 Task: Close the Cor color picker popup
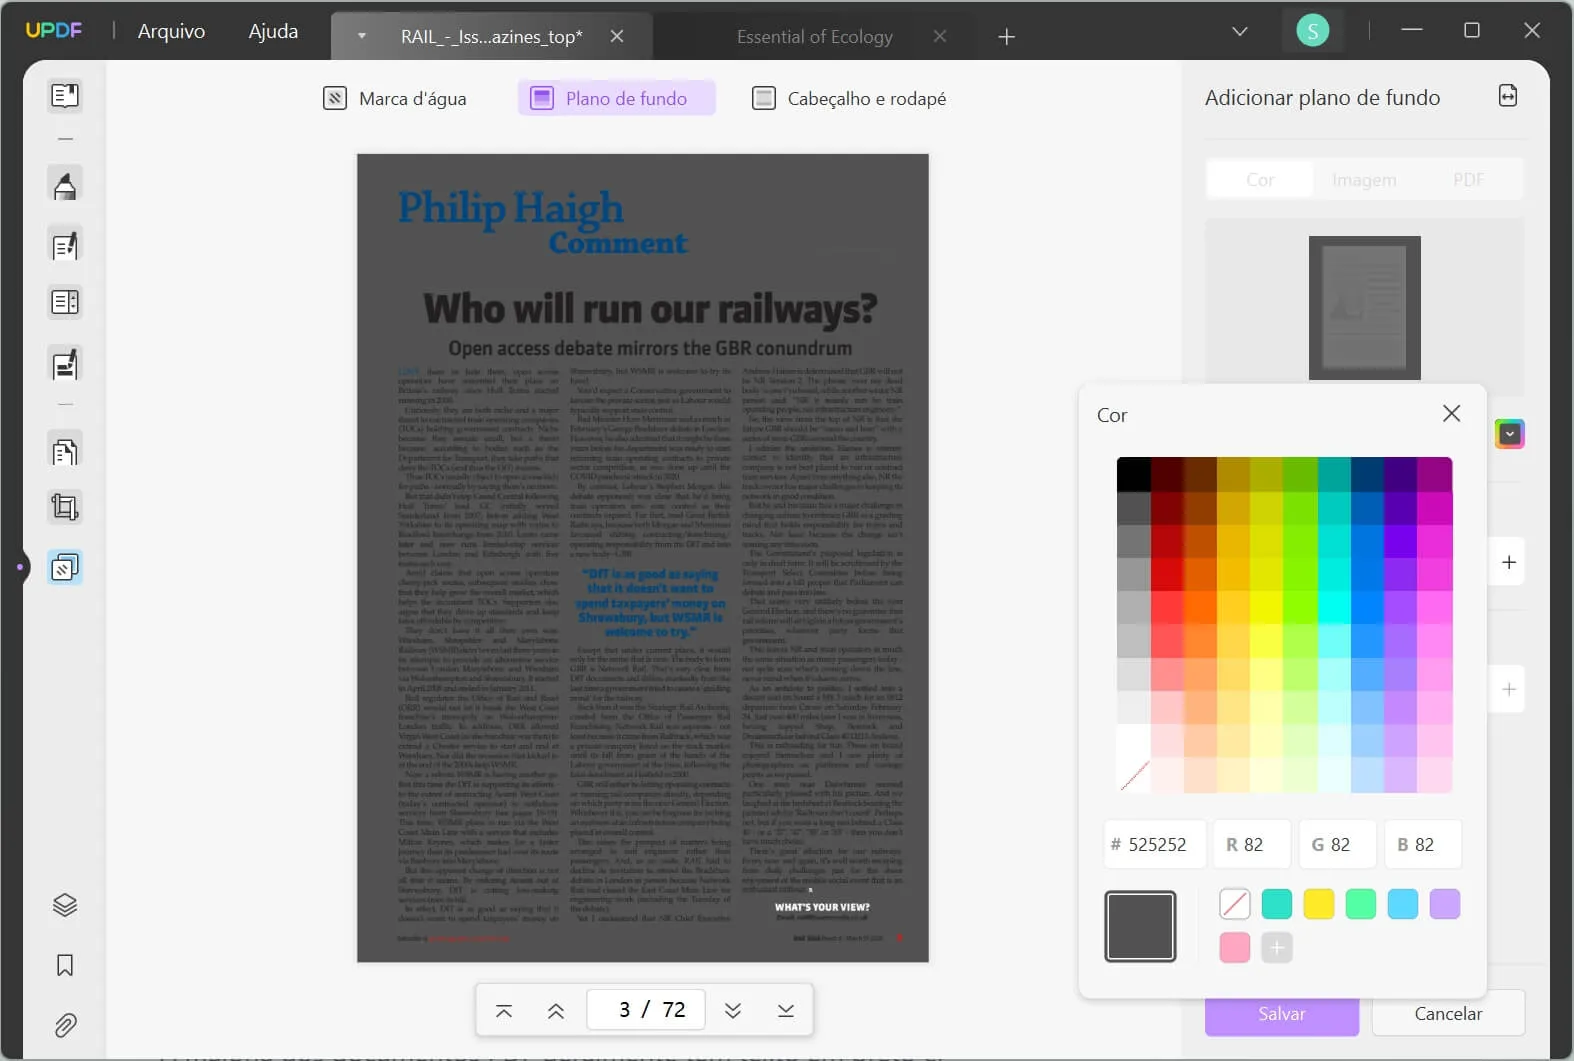1452,414
